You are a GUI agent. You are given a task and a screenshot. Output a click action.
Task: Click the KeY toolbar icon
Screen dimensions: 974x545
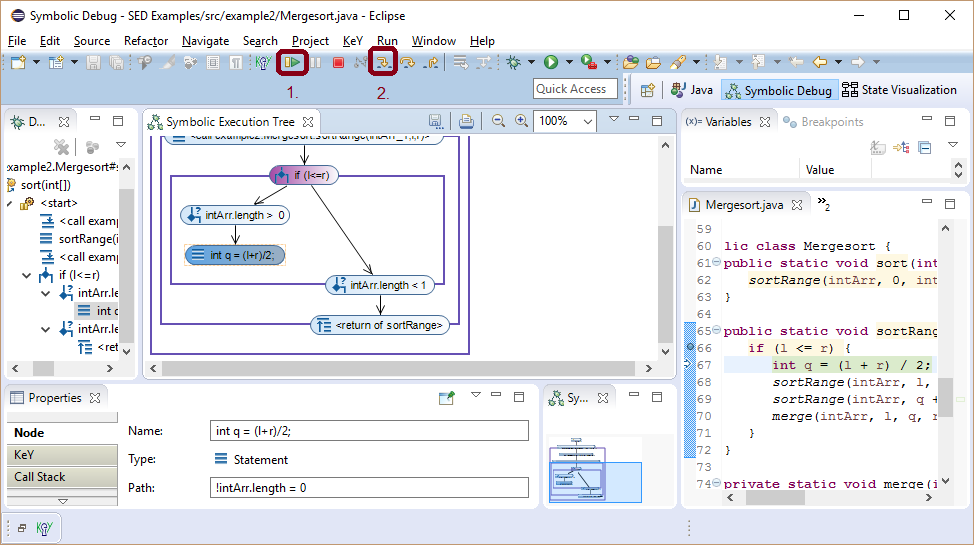coord(263,62)
